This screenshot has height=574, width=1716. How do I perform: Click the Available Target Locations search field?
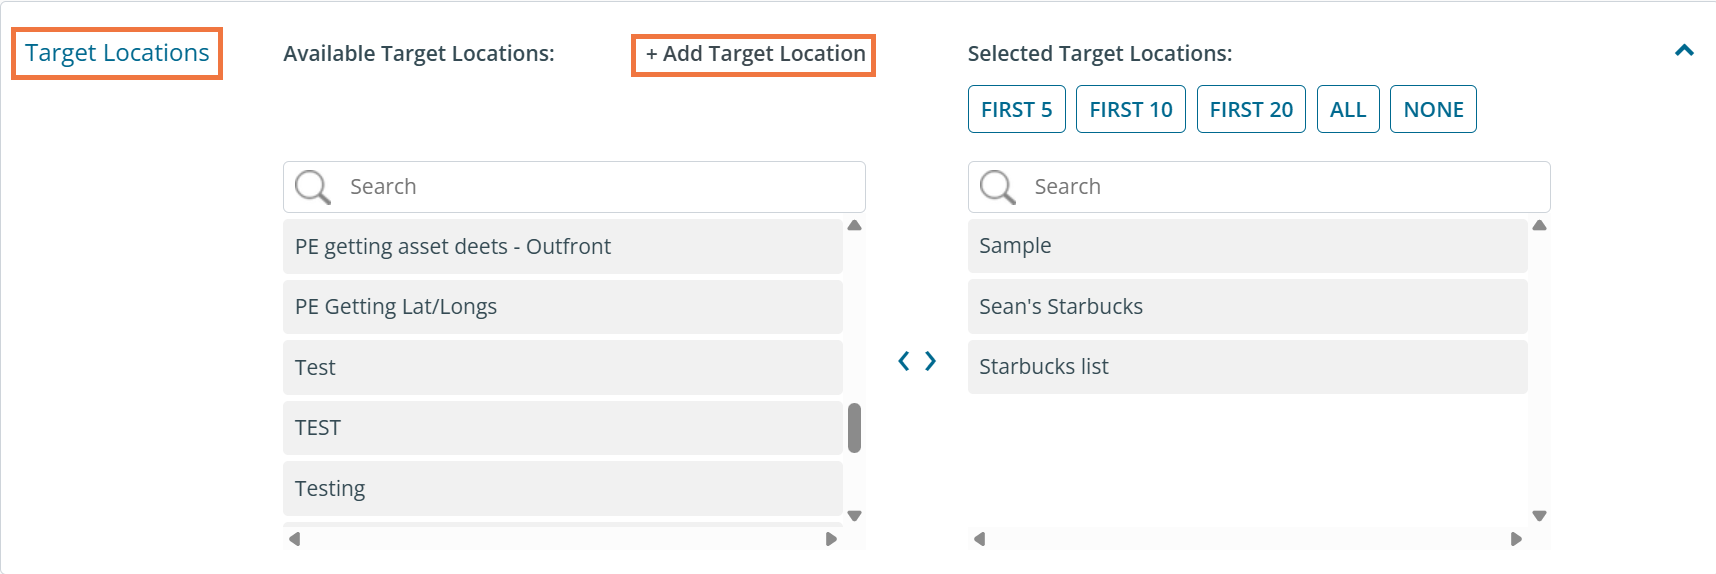[600, 187]
